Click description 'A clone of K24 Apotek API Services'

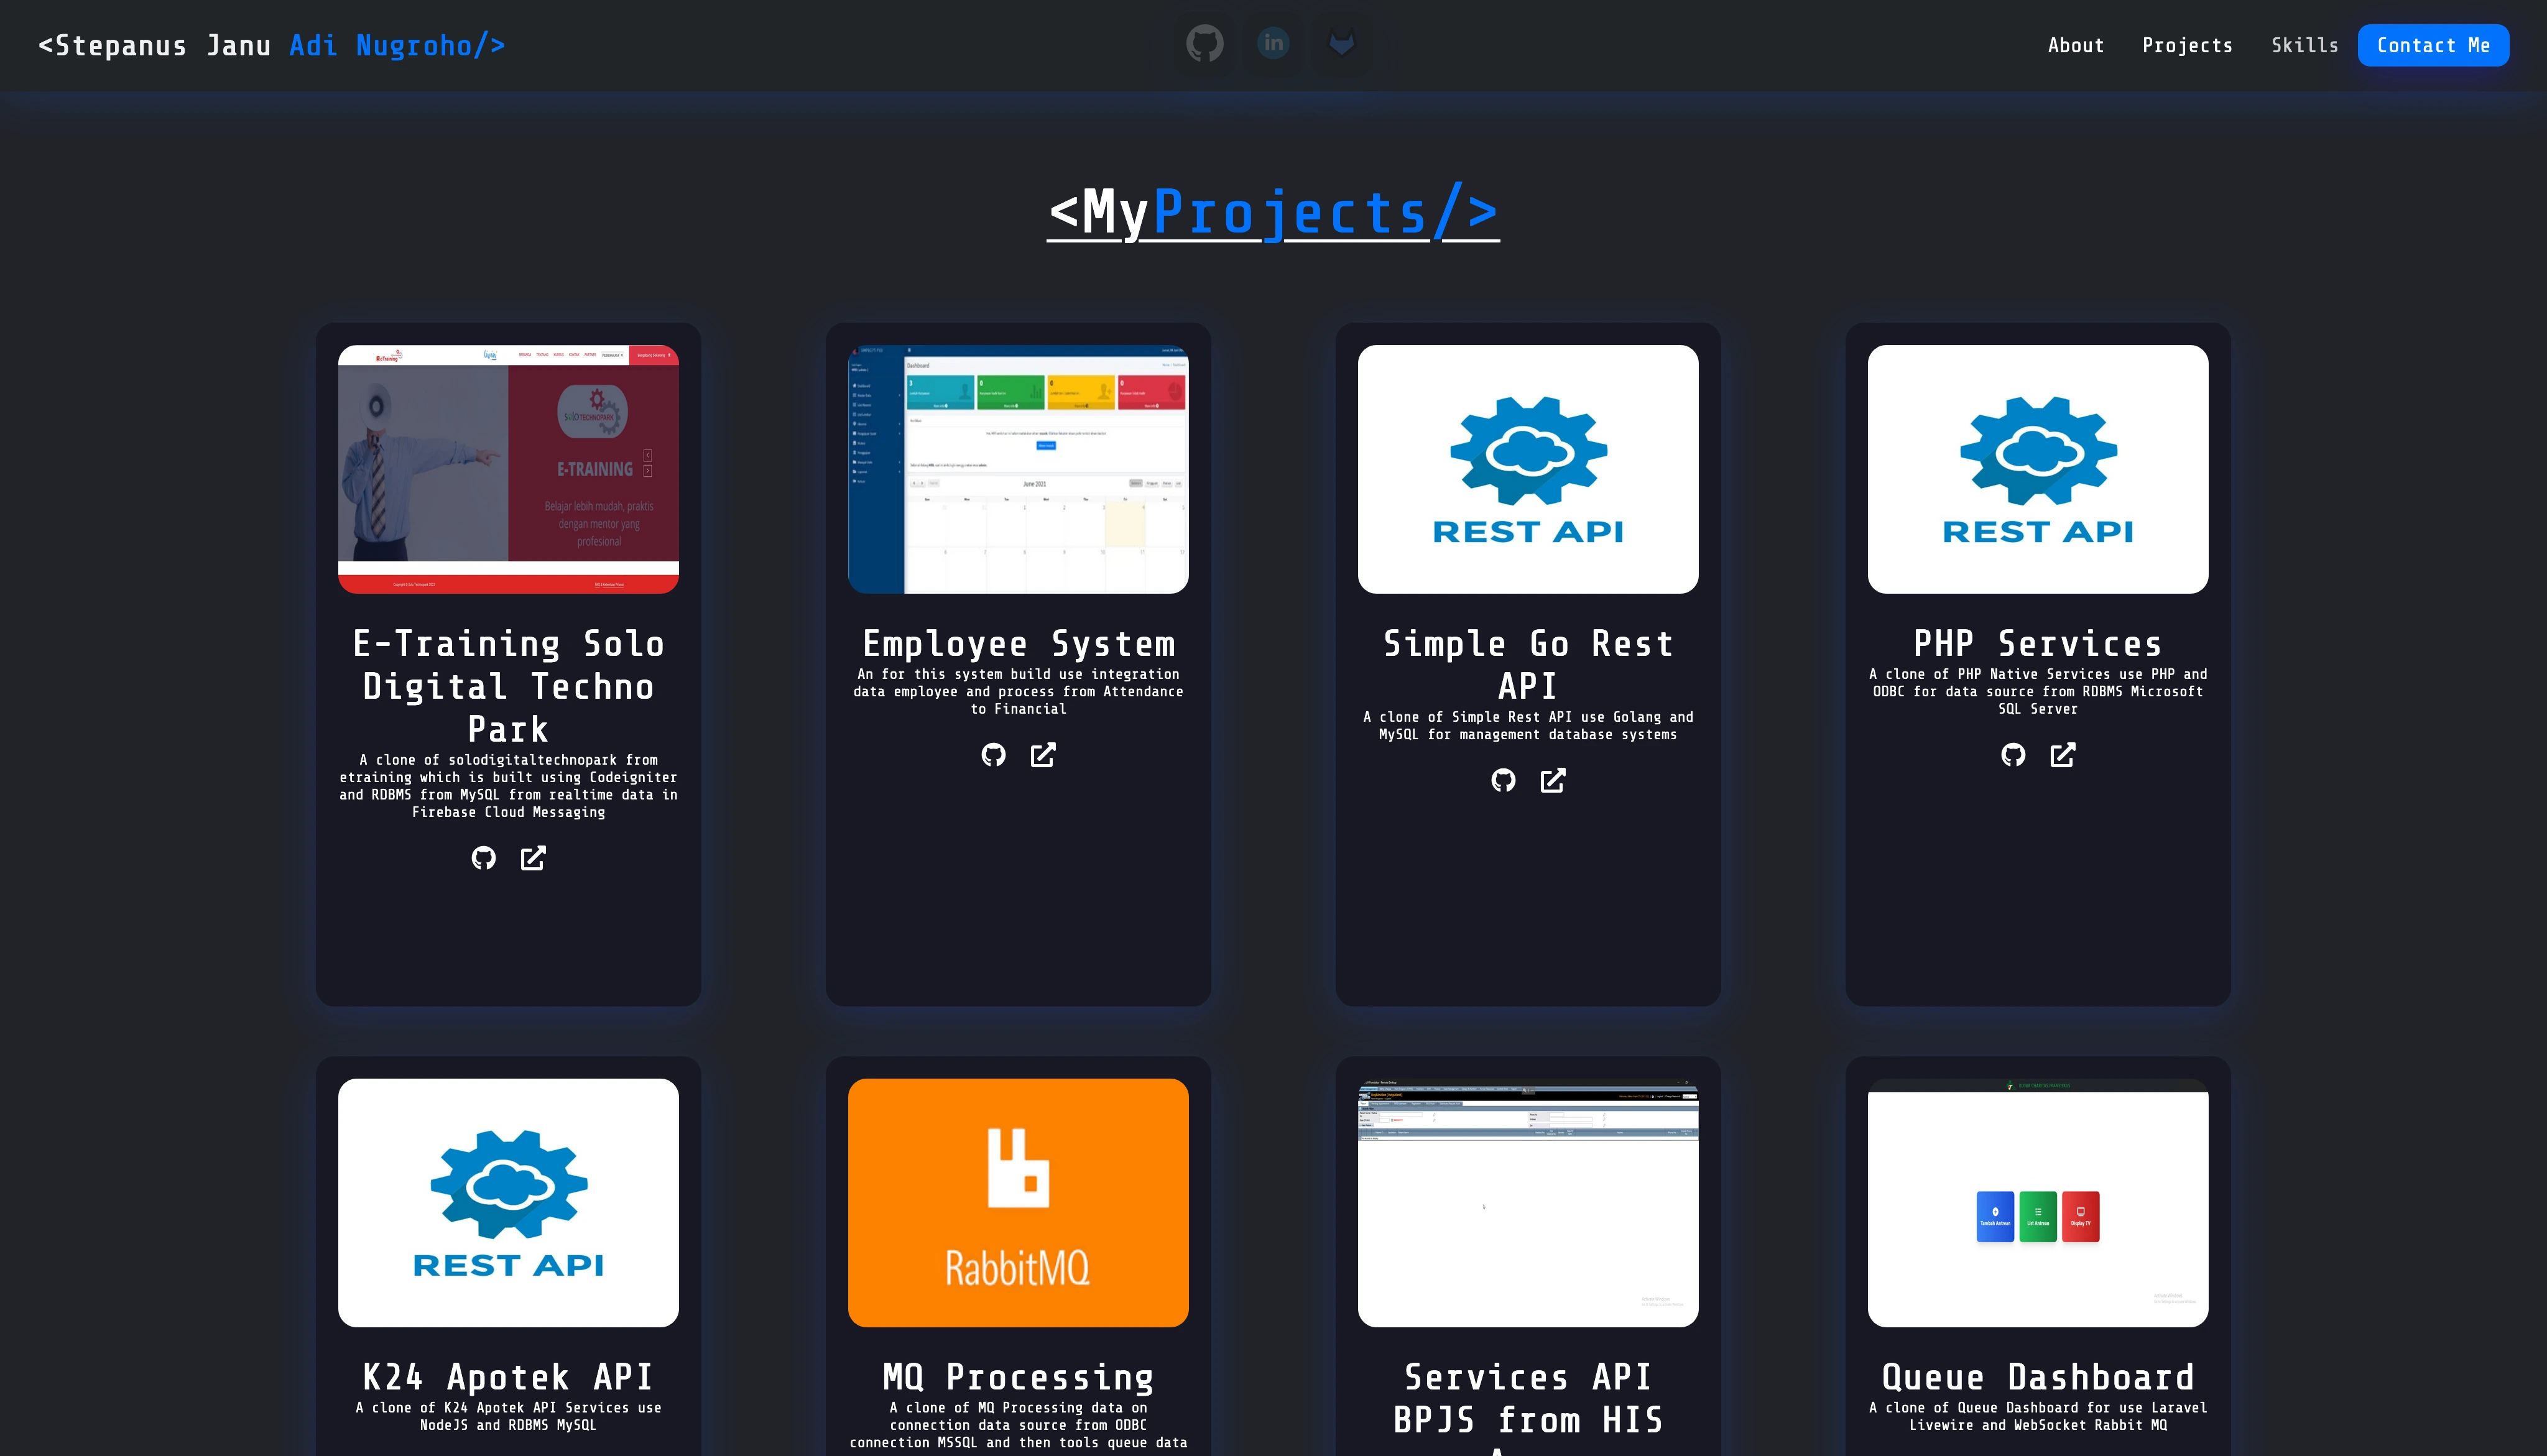(508, 1416)
